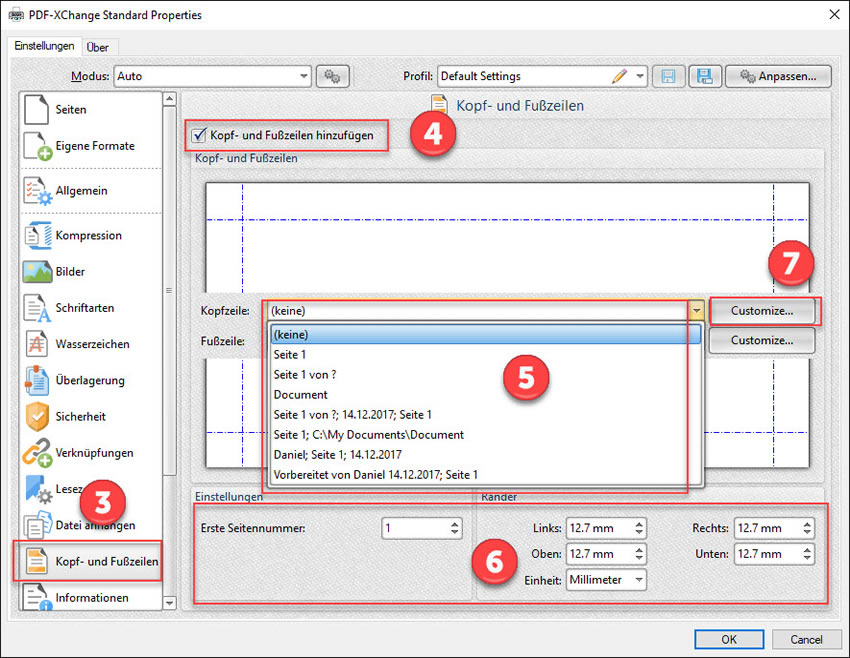
Task: Open the Seiten settings page icon
Action: [x=36, y=109]
